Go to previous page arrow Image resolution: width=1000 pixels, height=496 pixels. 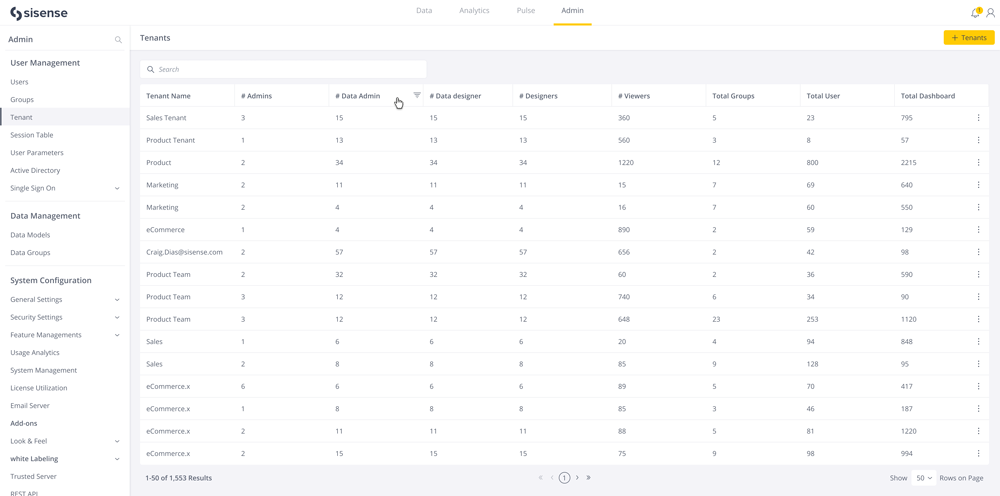552,478
